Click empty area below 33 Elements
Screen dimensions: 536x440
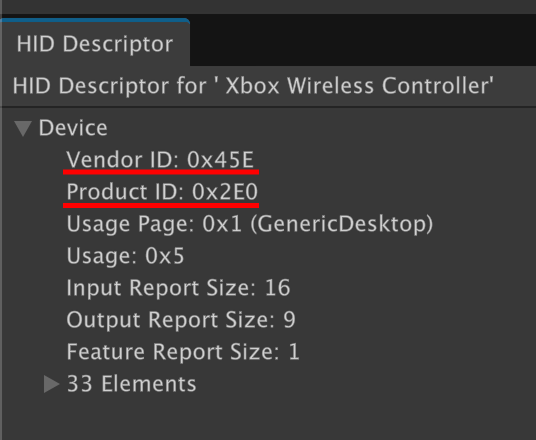coord(268,419)
